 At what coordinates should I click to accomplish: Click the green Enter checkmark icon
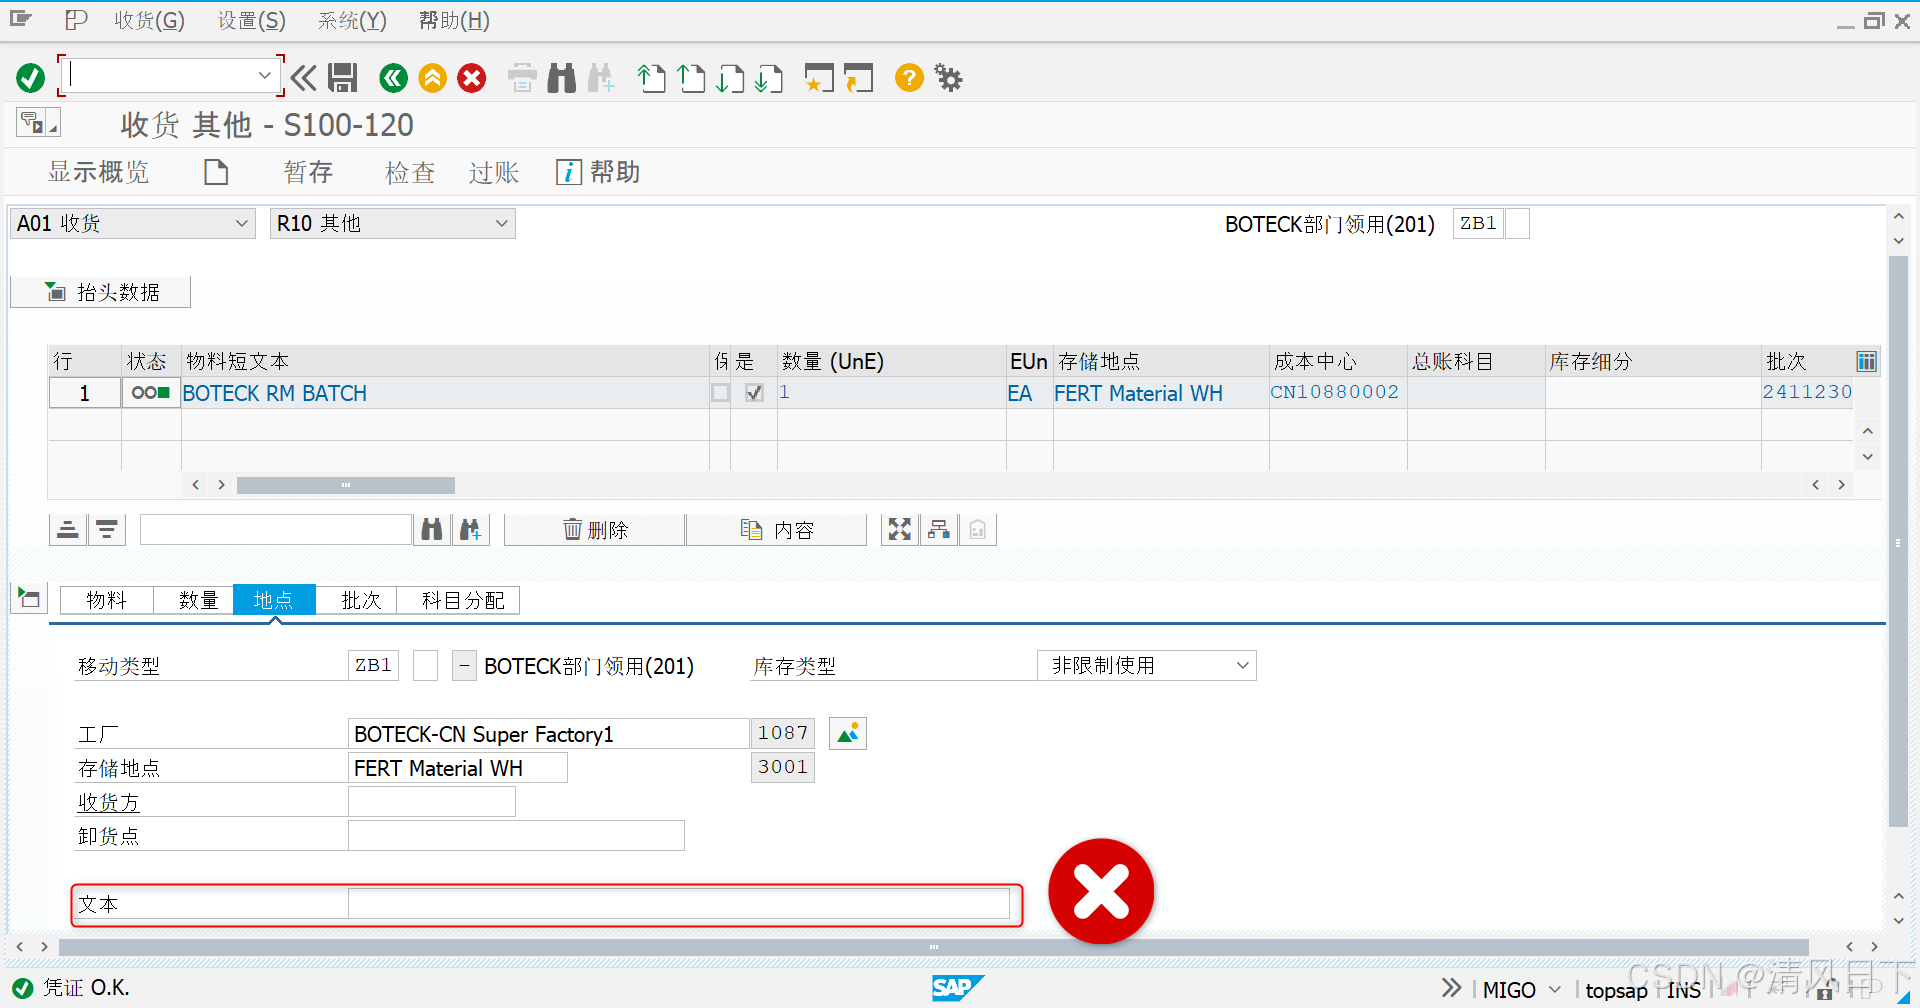pos(30,77)
